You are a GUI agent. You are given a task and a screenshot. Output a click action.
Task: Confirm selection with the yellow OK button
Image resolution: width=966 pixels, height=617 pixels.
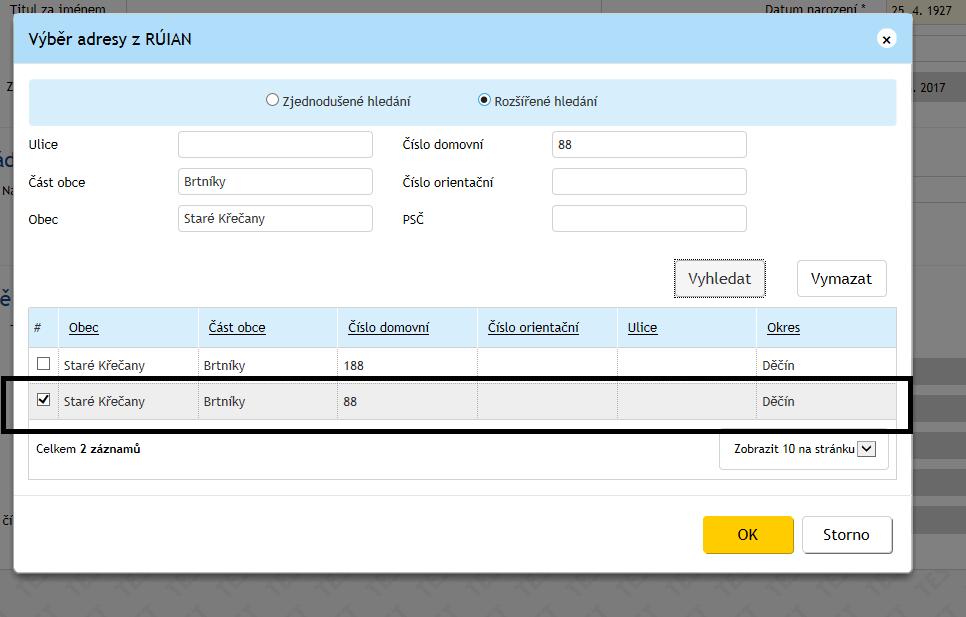coord(748,534)
